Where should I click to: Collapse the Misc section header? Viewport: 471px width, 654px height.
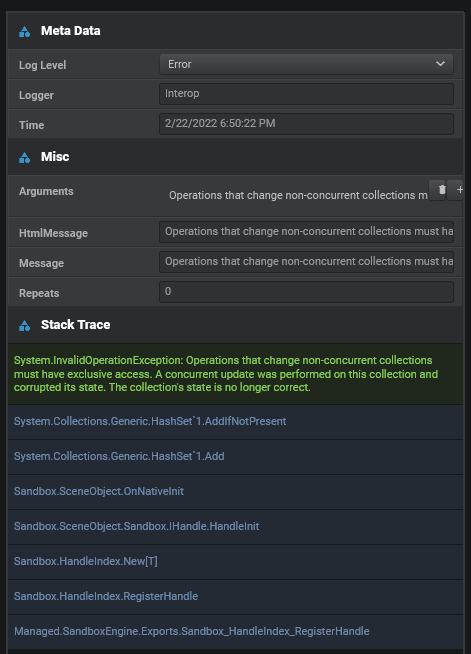point(235,157)
